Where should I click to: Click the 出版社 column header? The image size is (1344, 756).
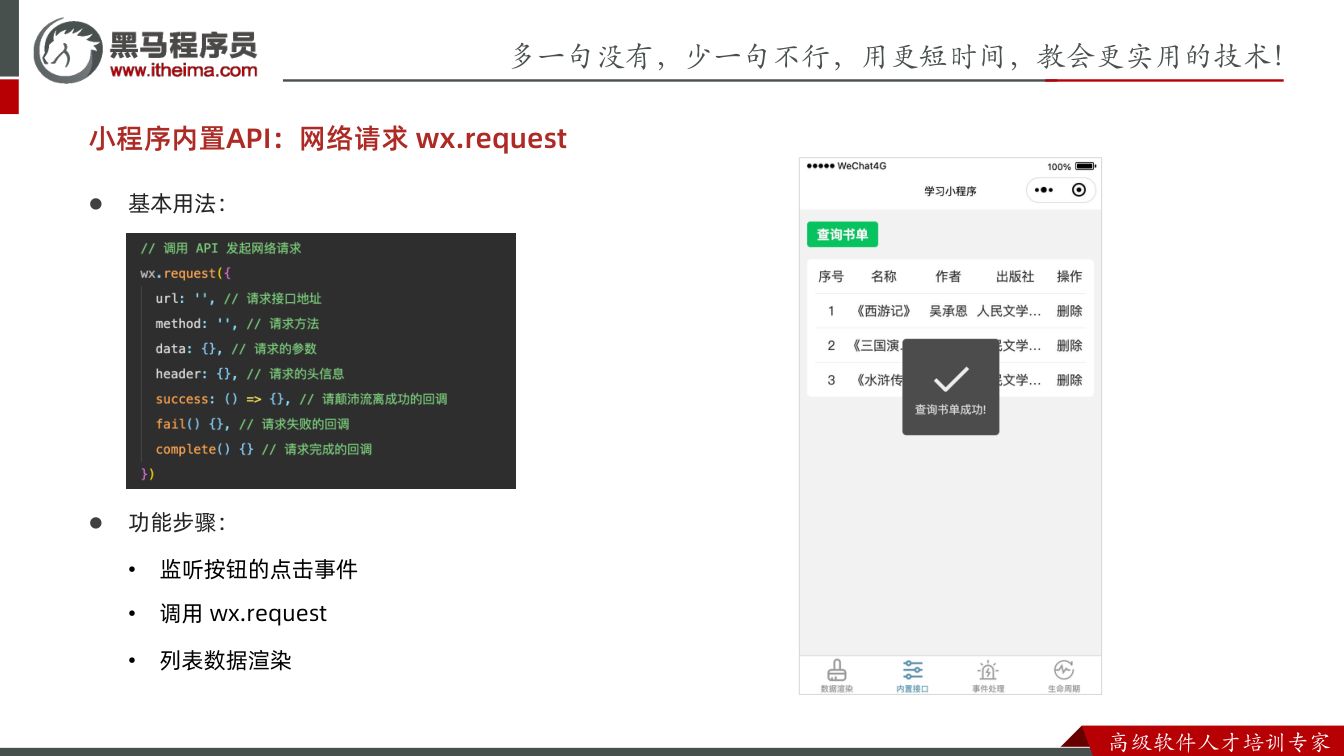pos(1015,276)
